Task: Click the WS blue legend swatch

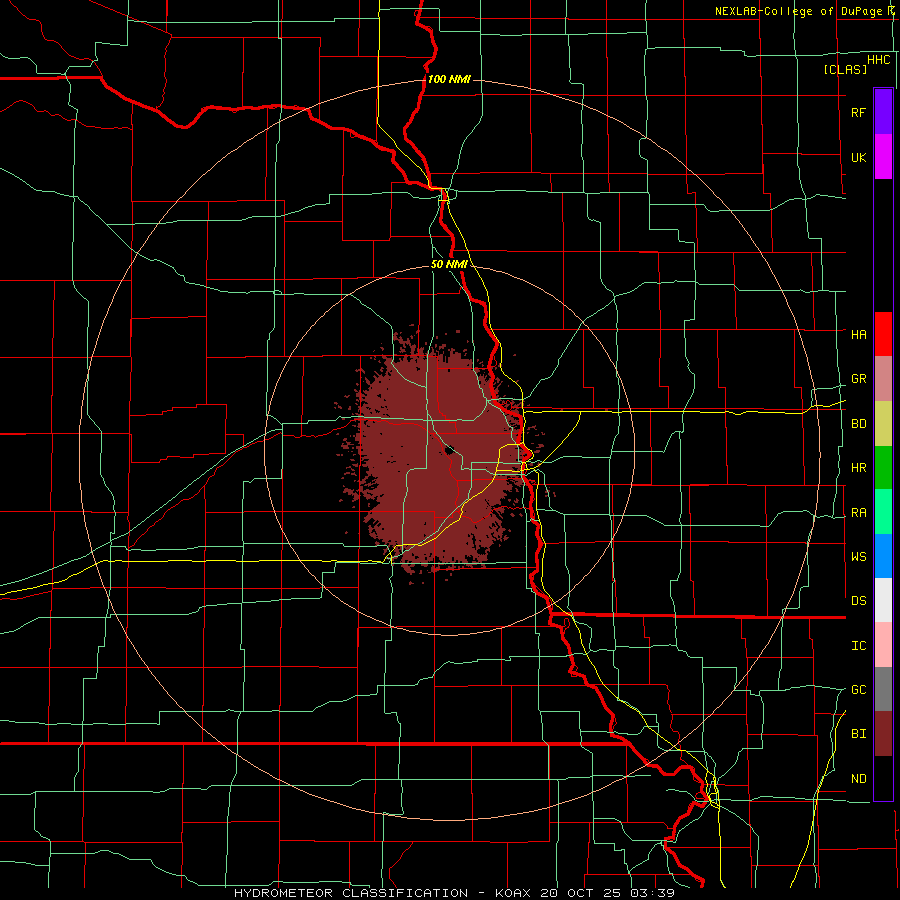Action: click(883, 556)
